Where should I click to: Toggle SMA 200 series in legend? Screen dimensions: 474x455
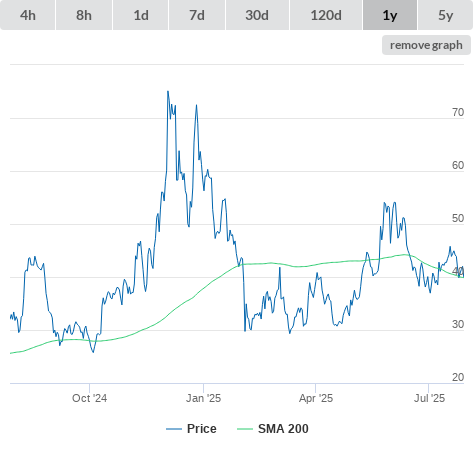tap(283, 429)
